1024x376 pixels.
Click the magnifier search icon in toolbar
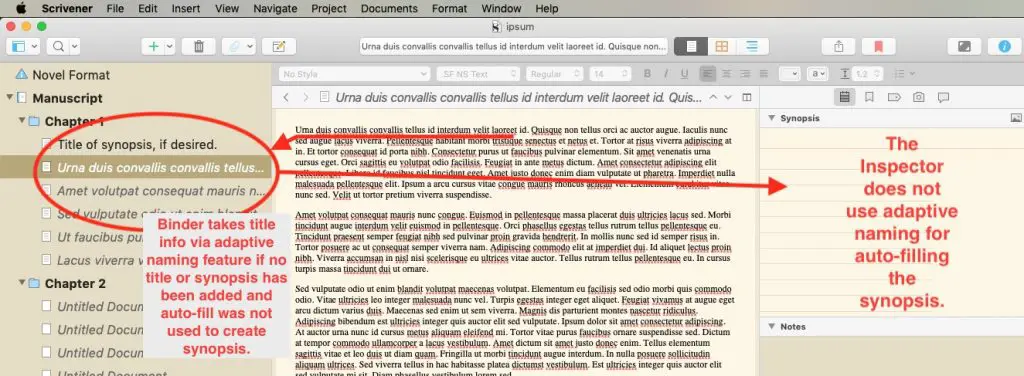coord(59,46)
